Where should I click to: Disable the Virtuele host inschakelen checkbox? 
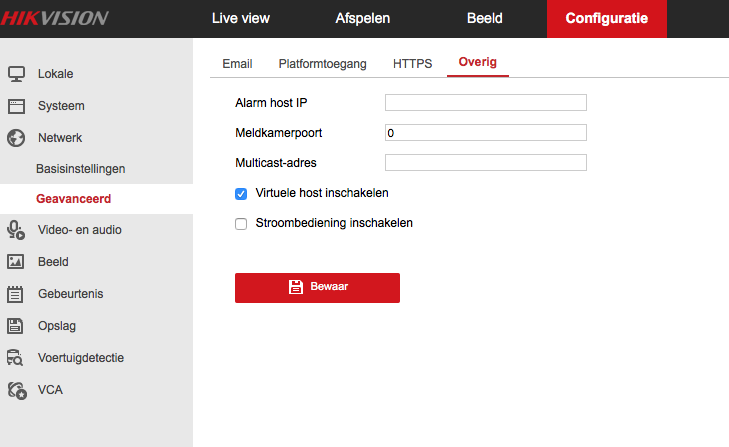(241, 193)
